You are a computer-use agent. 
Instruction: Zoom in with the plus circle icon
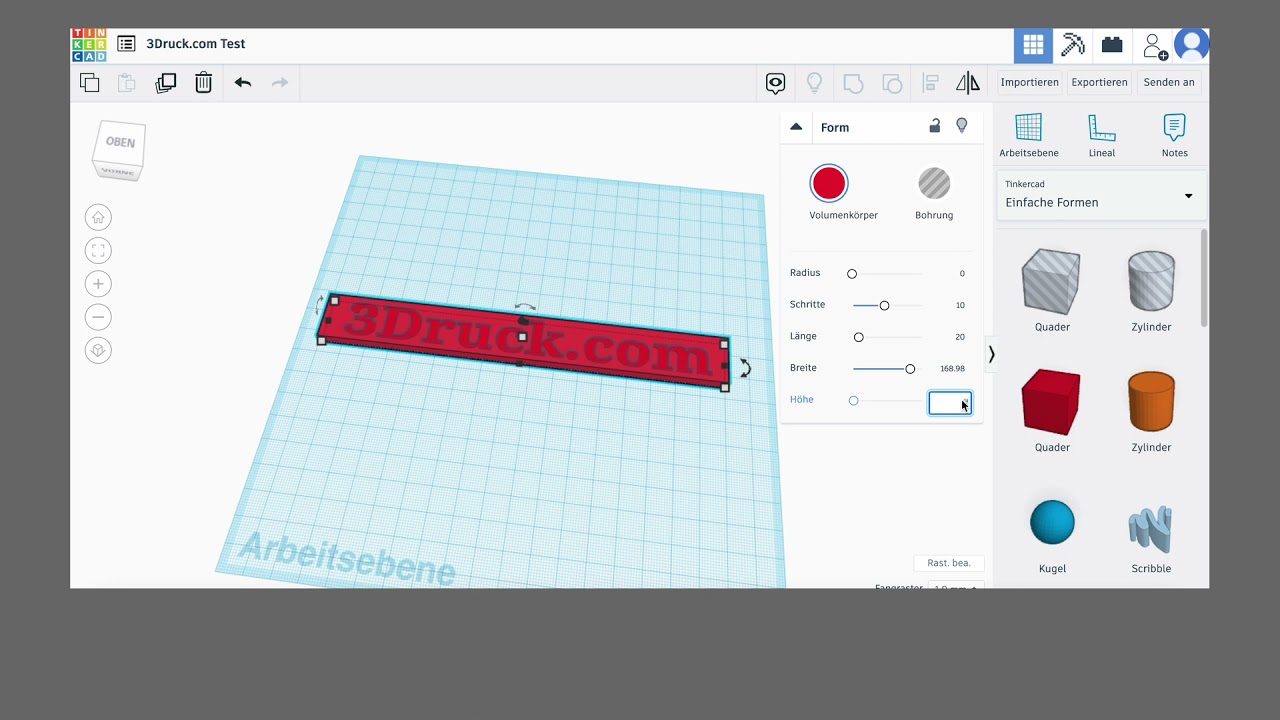[98, 284]
